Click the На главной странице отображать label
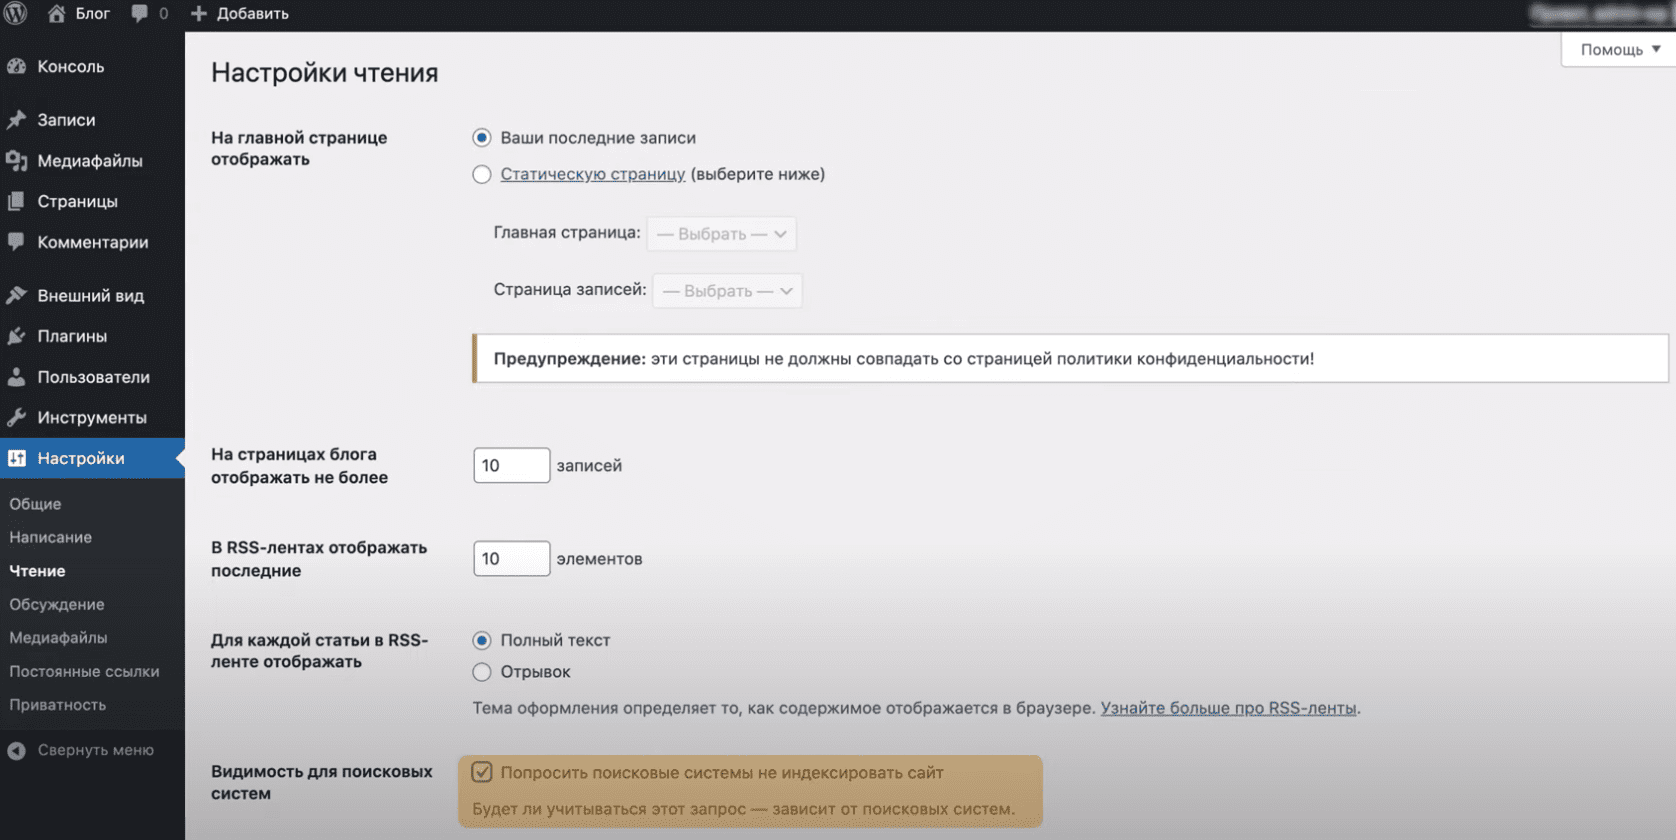Screen dimensions: 1676x840 299,148
